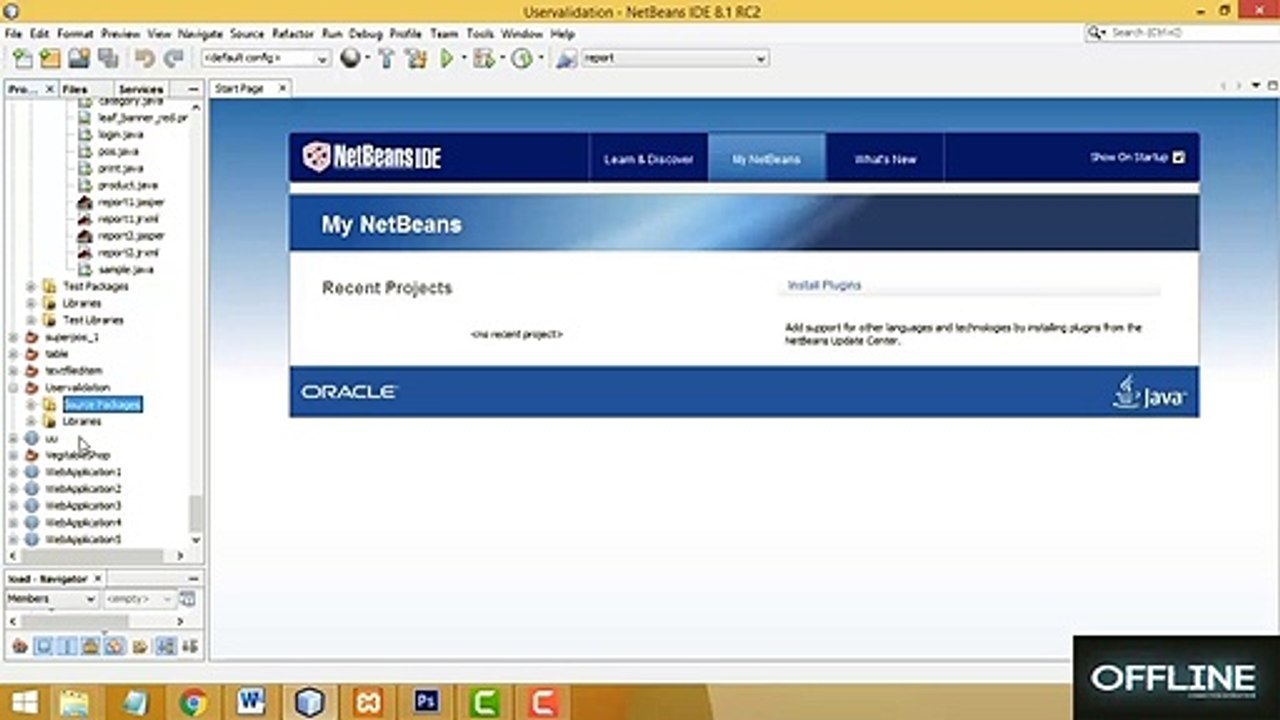
Task: Click the Navigator horizontal scrollbar thumb
Action: click(x=75, y=621)
